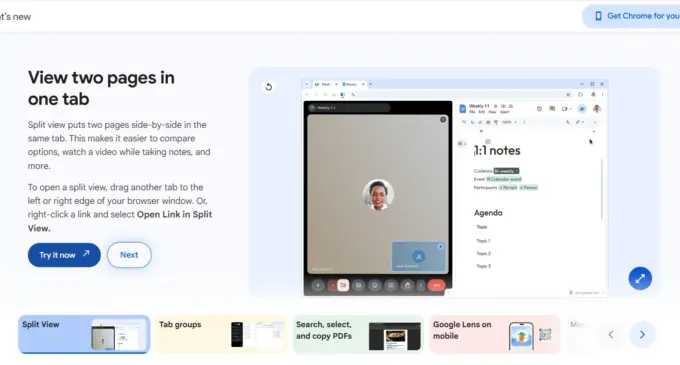Click the Agenda heading in the preview
The width and height of the screenshot is (680, 365).
tap(488, 213)
